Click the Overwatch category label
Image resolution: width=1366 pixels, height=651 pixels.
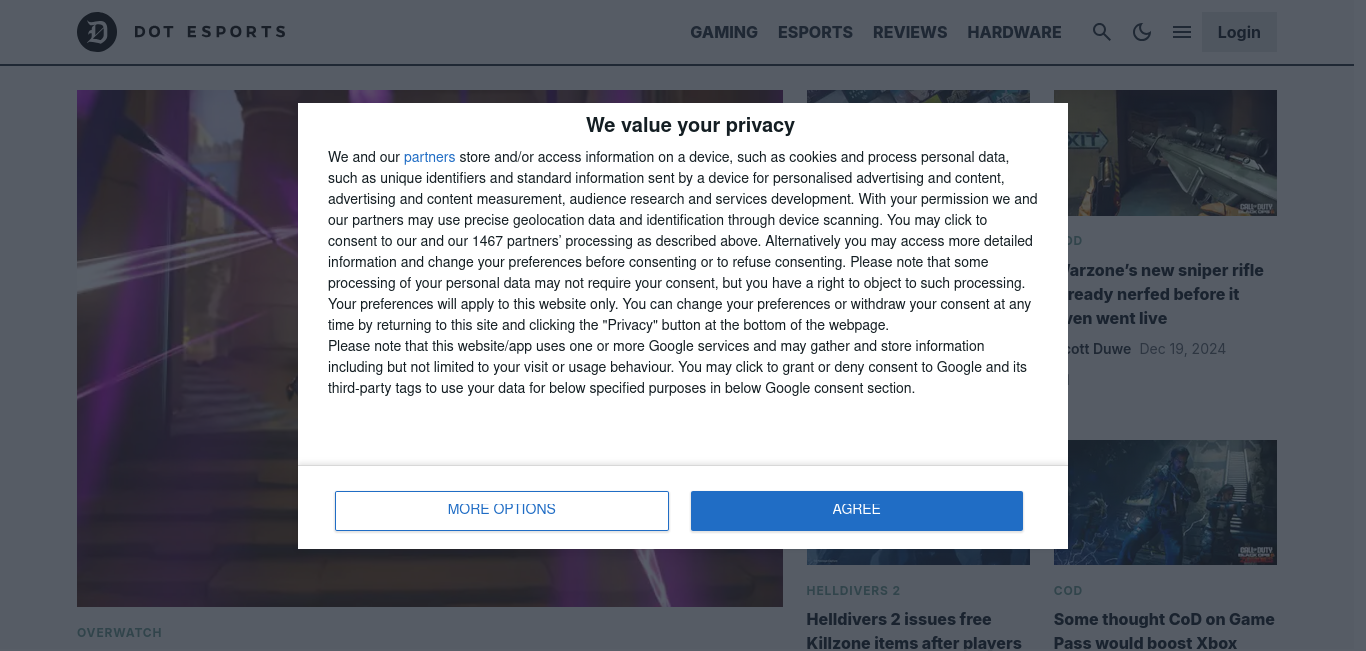click(x=119, y=632)
